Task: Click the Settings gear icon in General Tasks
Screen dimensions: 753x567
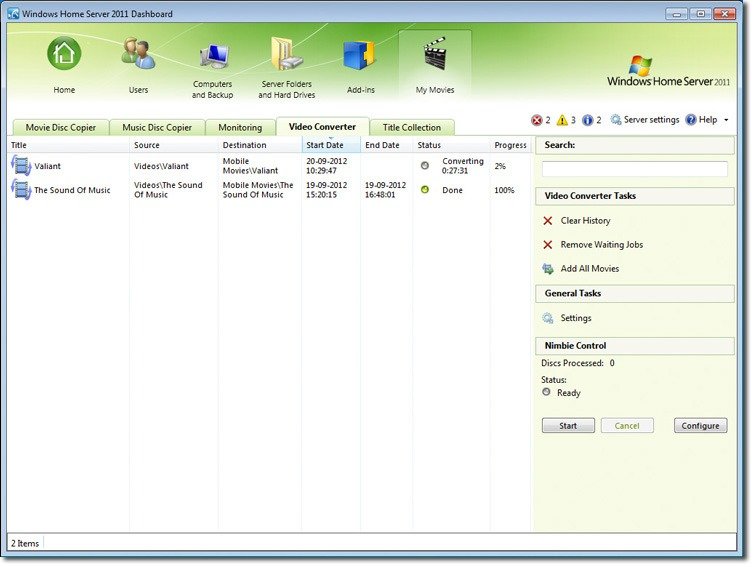Action: (548, 318)
